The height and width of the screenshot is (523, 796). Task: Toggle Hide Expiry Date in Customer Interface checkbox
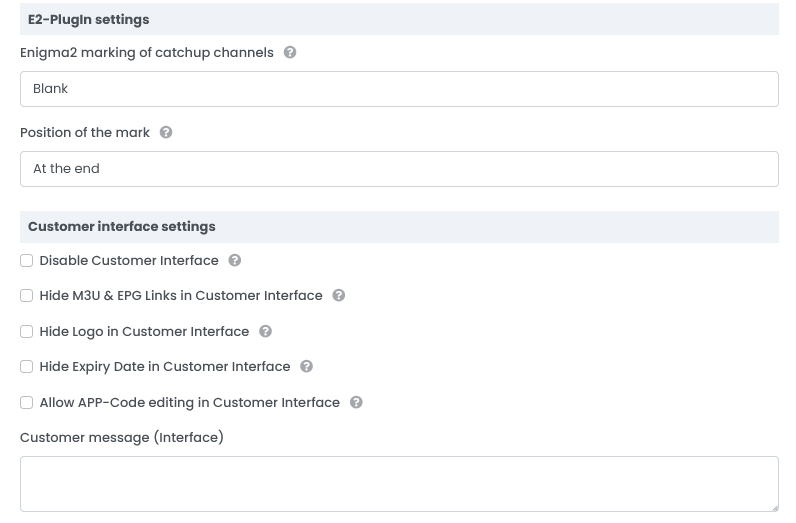pyautogui.click(x=27, y=367)
